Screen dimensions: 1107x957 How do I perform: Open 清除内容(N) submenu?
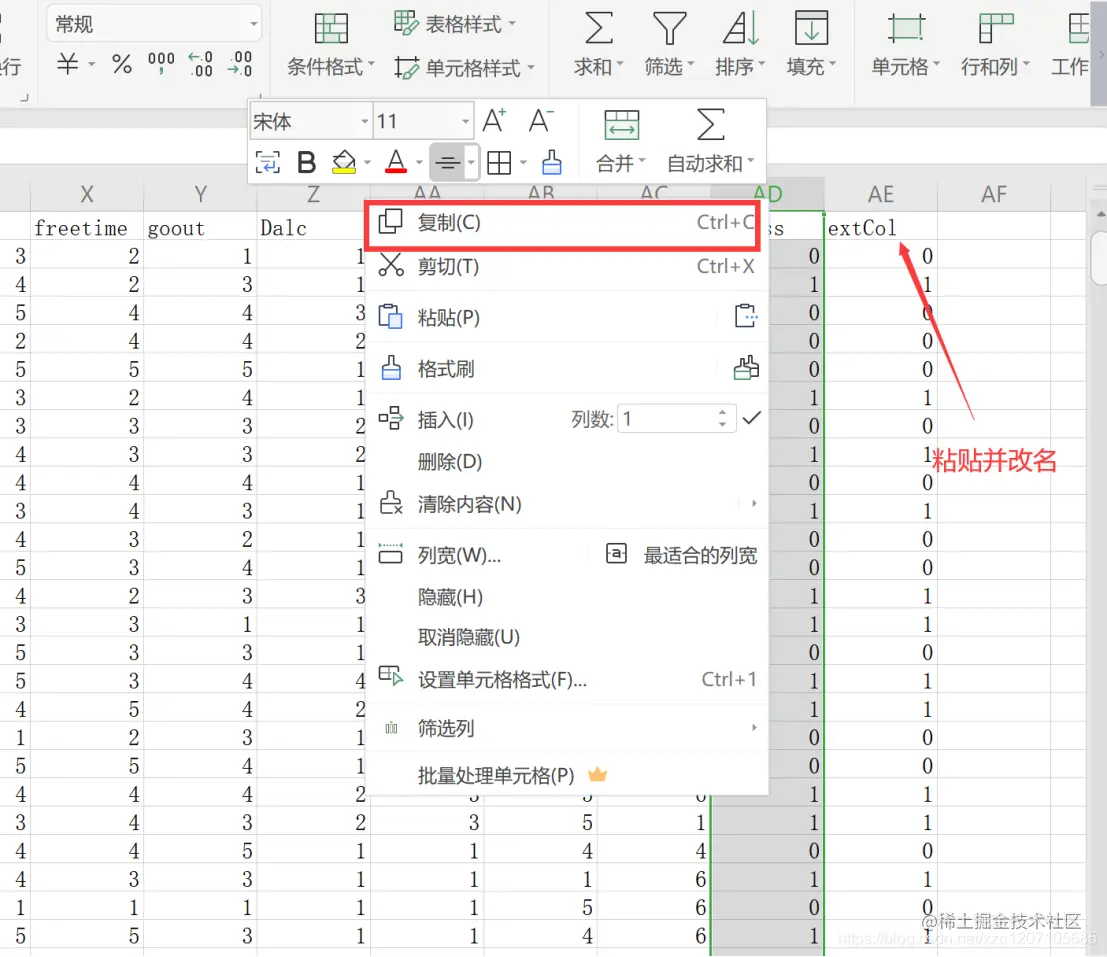(x=566, y=504)
